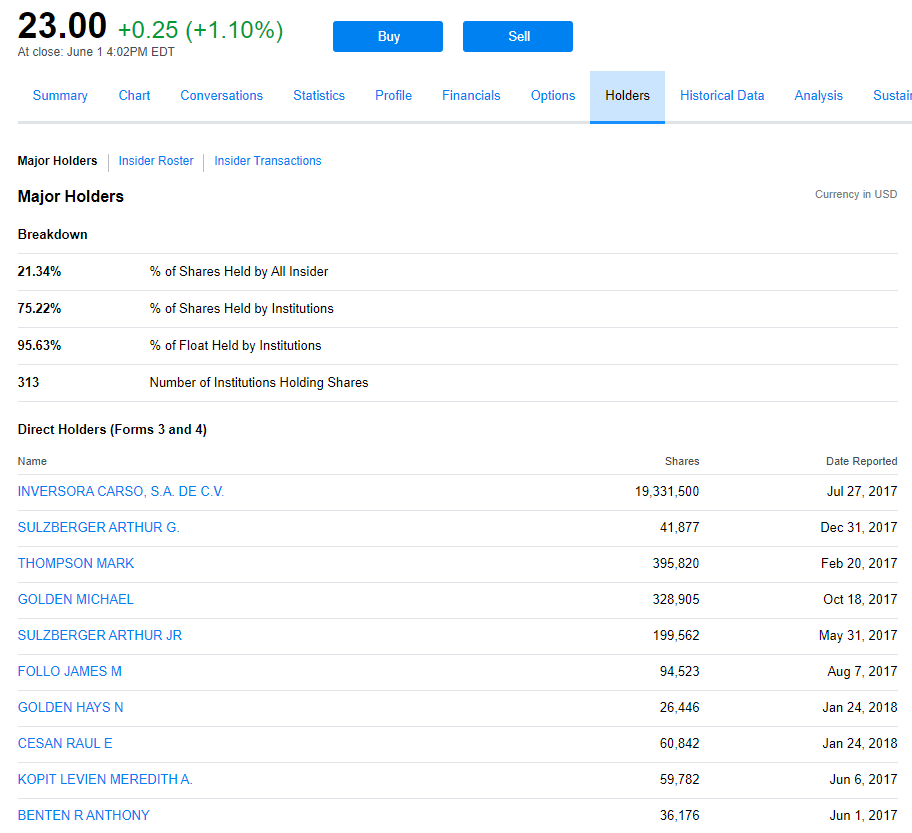The image size is (912, 833).
Task: Click the Date Reported column header
Action: tap(861, 462)
